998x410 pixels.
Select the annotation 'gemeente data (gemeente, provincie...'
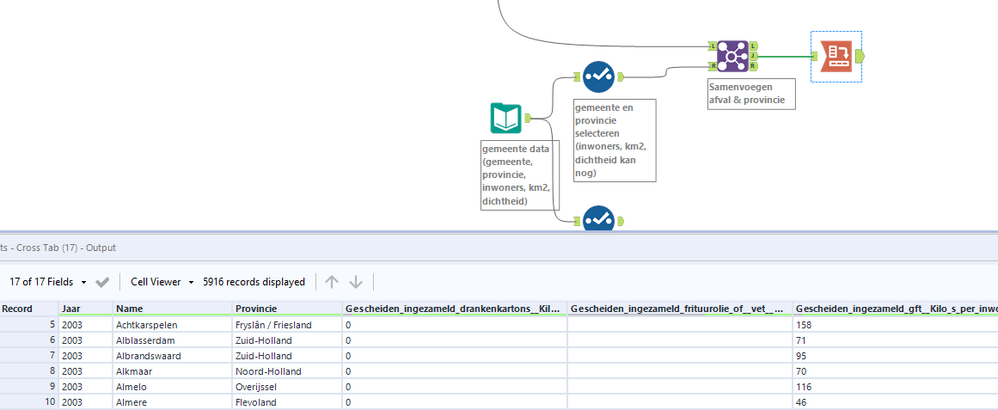[521, 175]
